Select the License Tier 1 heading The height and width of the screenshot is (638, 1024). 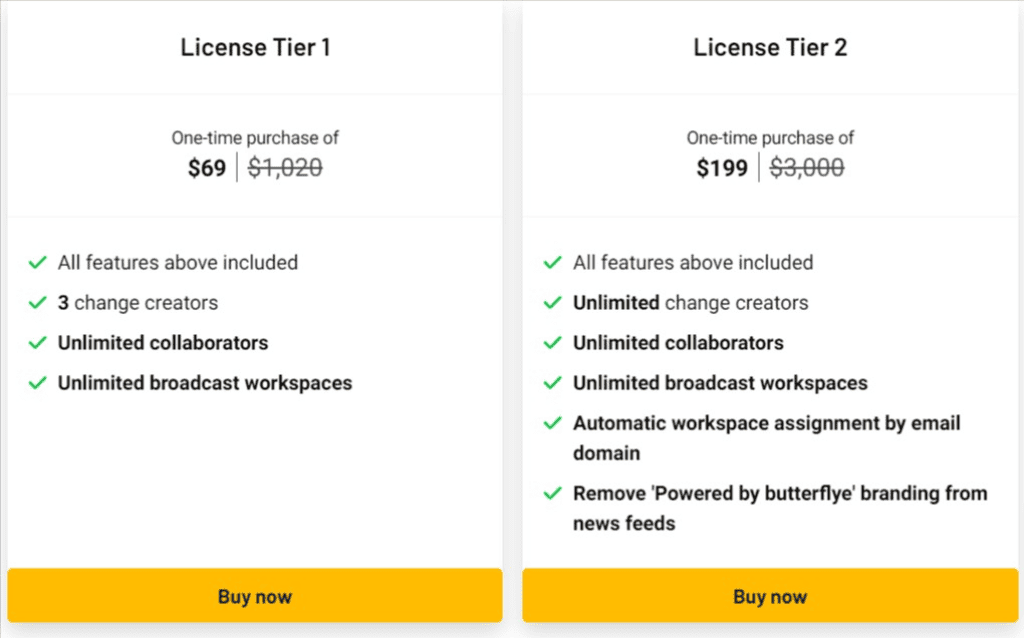point(255,47)
